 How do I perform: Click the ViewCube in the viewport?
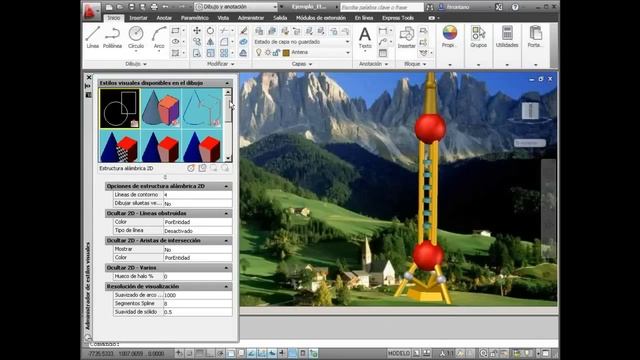point(530,111)
